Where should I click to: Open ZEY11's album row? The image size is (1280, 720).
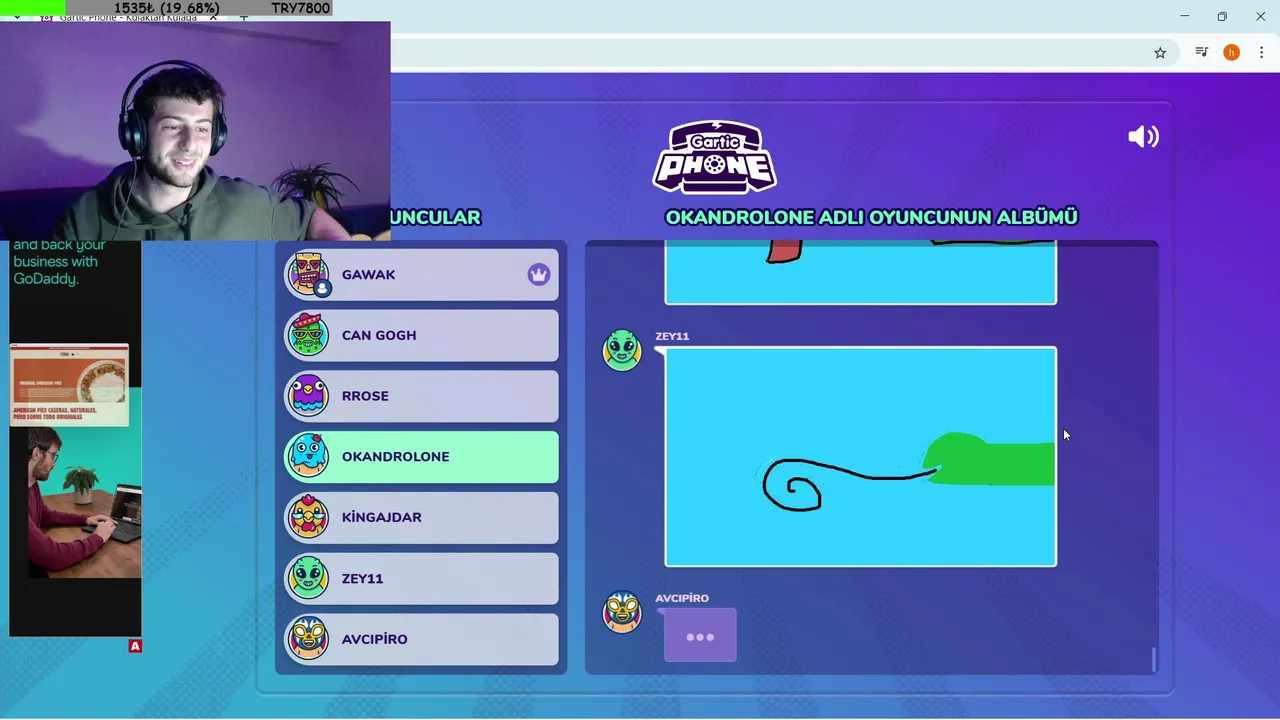click(422, 578)
